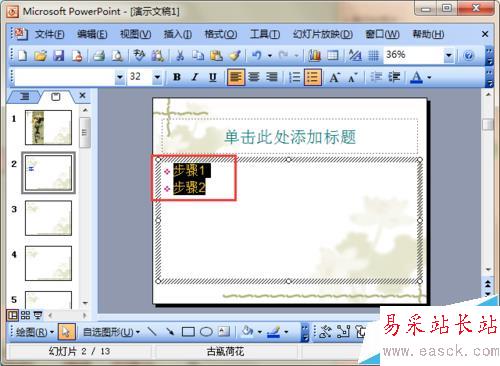Insert a table using the table icon

(x=333, y=56)
